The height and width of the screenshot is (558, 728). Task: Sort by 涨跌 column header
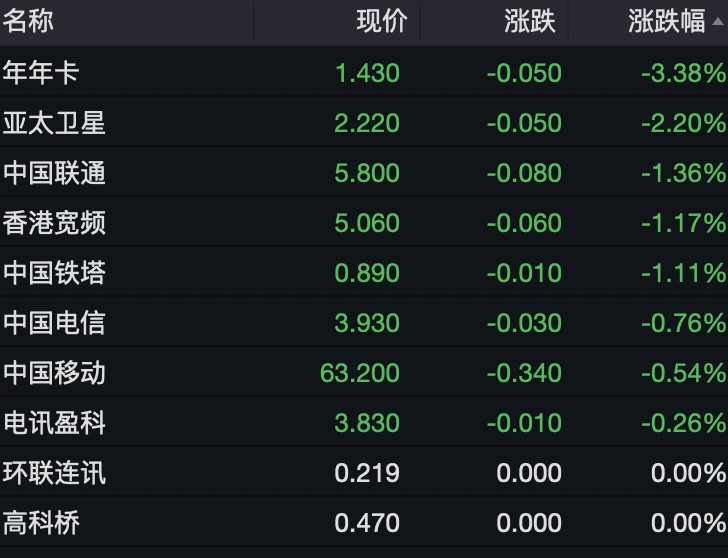point(530,22)
